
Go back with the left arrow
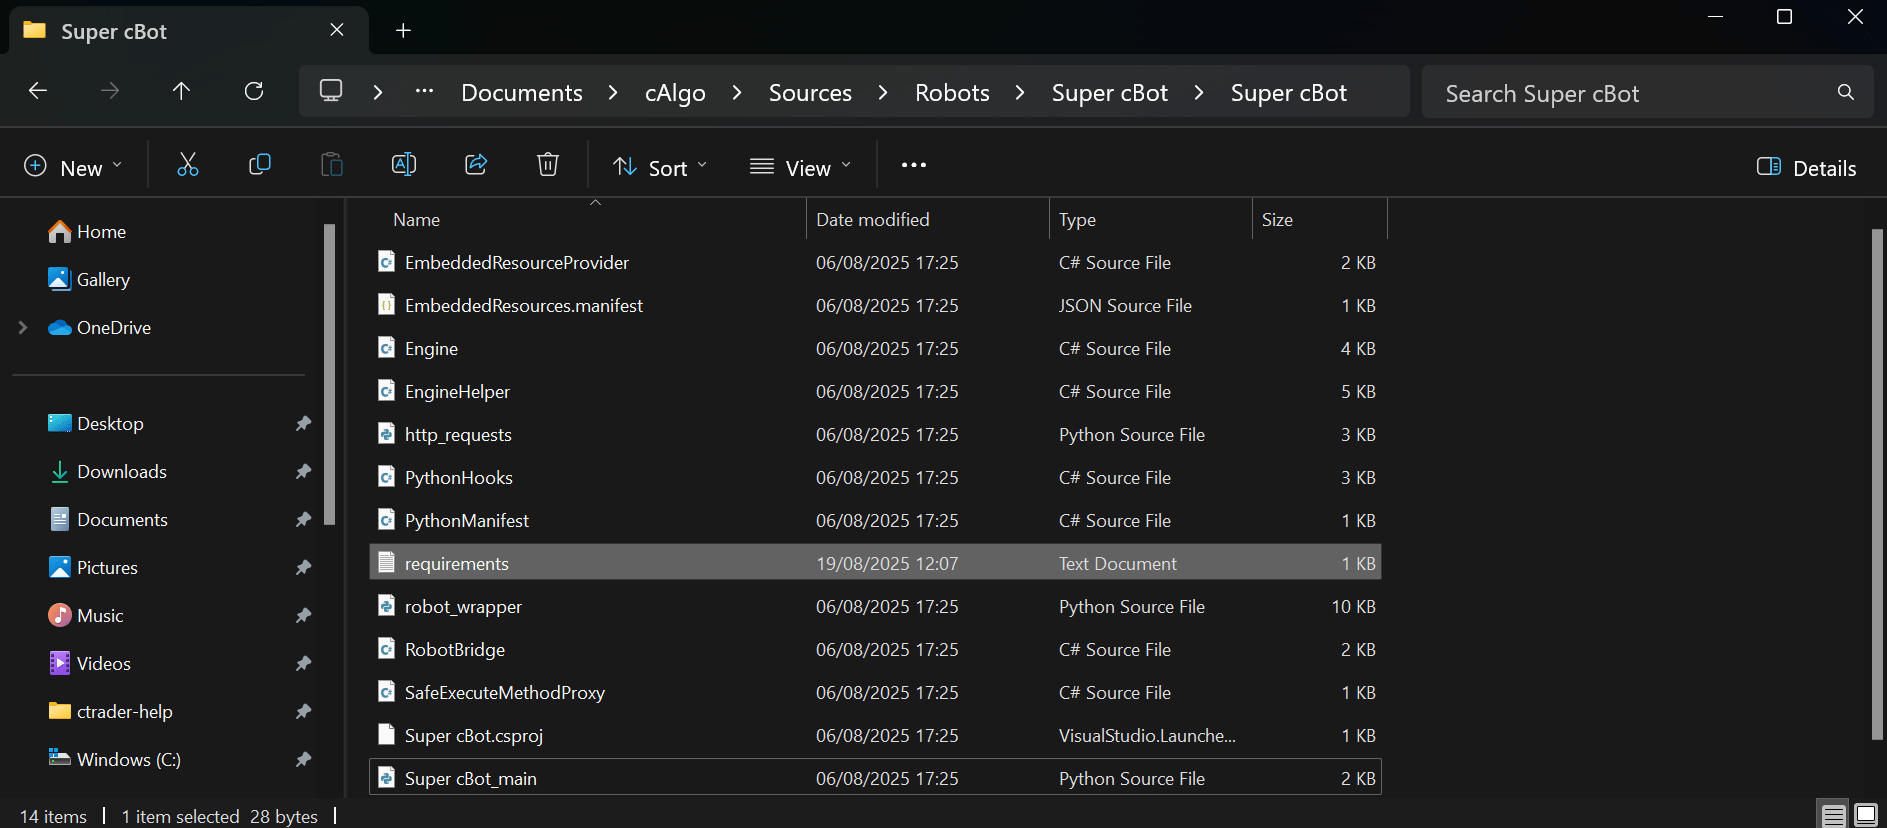coord(38,91)
